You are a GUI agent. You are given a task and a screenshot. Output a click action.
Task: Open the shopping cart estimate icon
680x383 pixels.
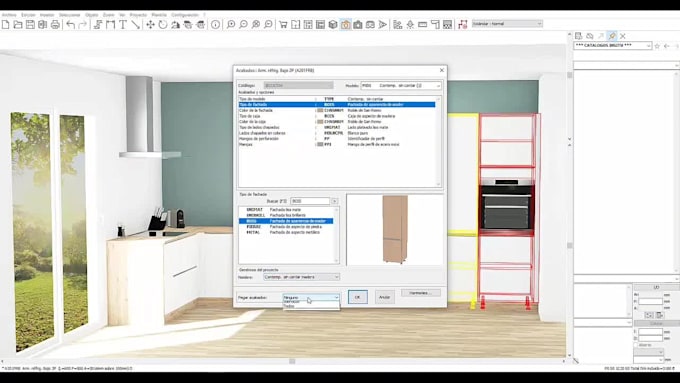tap(283, 25)
